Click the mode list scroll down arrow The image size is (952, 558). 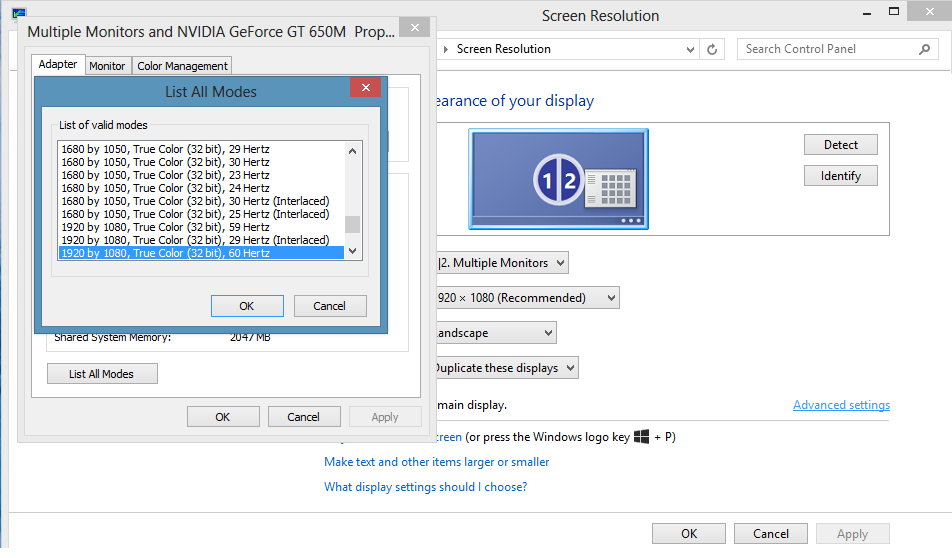[352, 251]
